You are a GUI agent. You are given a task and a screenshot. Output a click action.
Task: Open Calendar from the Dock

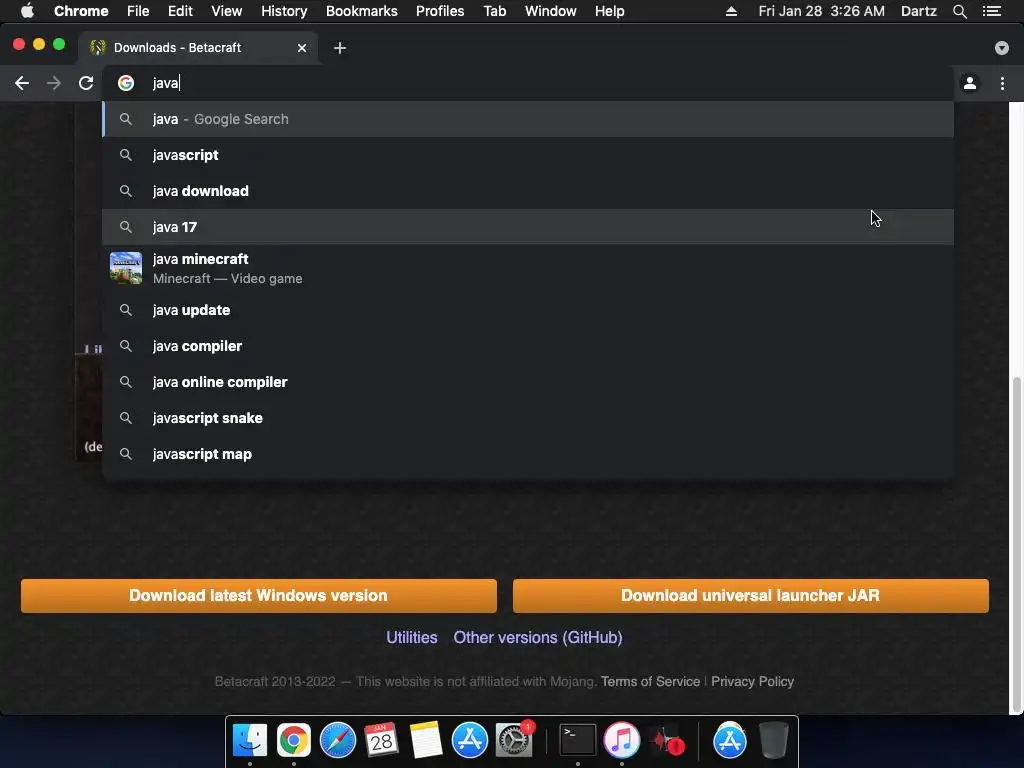coord(381,741)
